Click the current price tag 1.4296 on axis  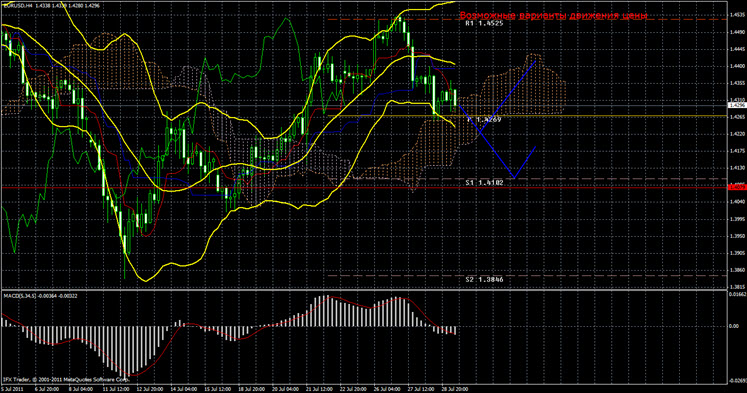[737, 104]
